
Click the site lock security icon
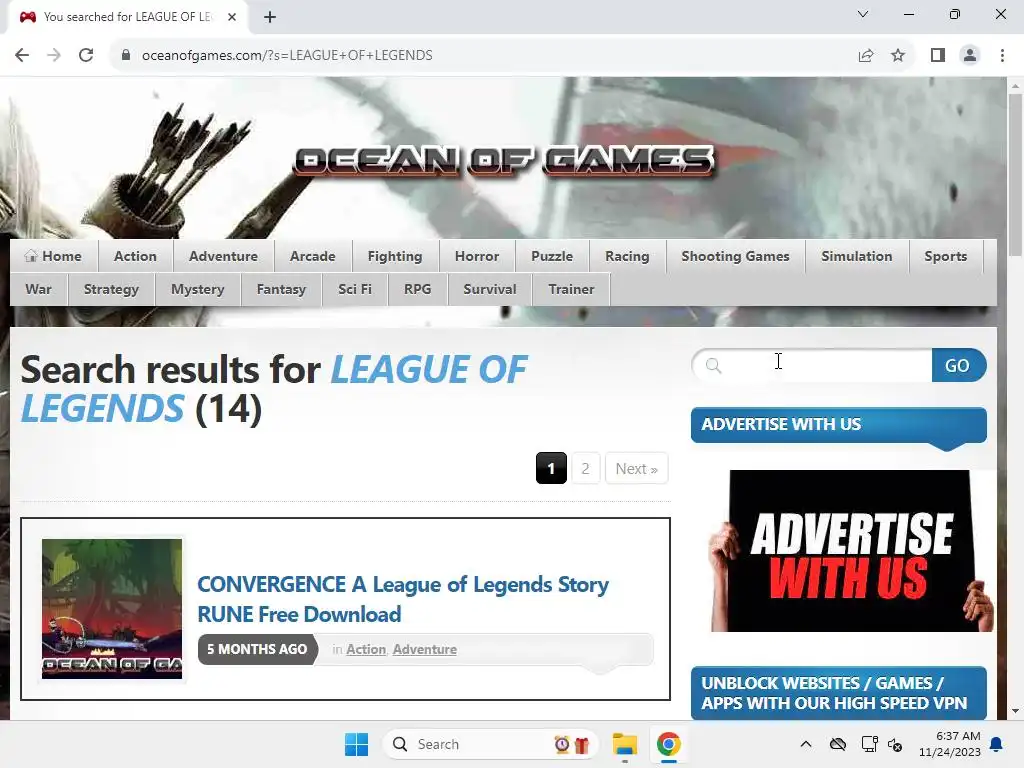(126, 55)
